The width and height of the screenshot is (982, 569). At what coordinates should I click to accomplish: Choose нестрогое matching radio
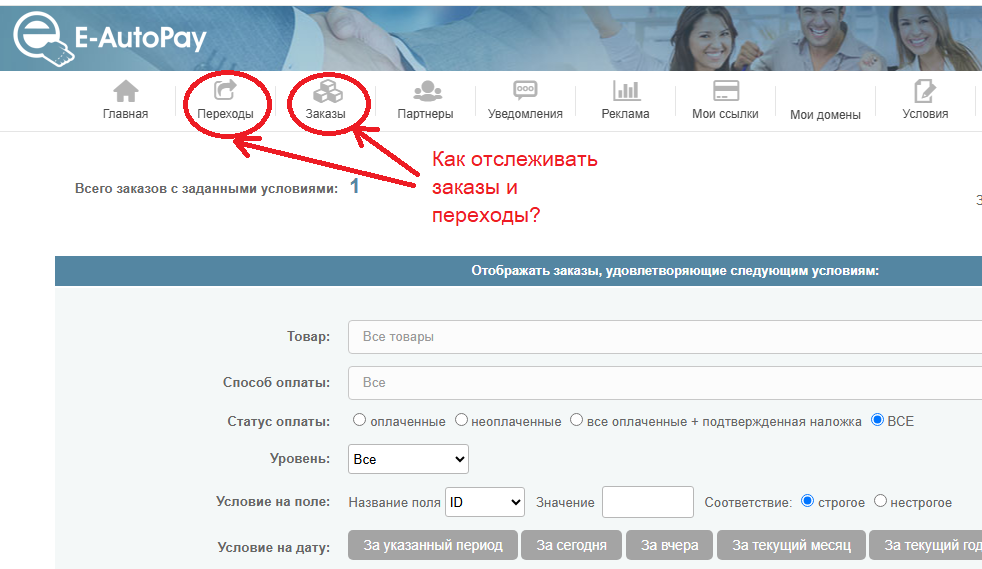click(880, 501)
